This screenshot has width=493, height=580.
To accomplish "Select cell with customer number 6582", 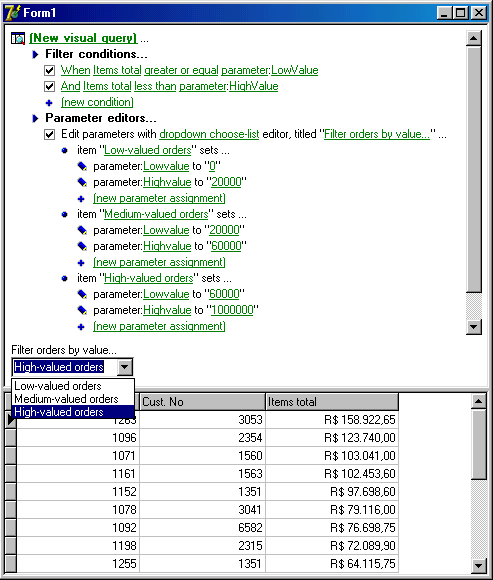I will 203,528.
